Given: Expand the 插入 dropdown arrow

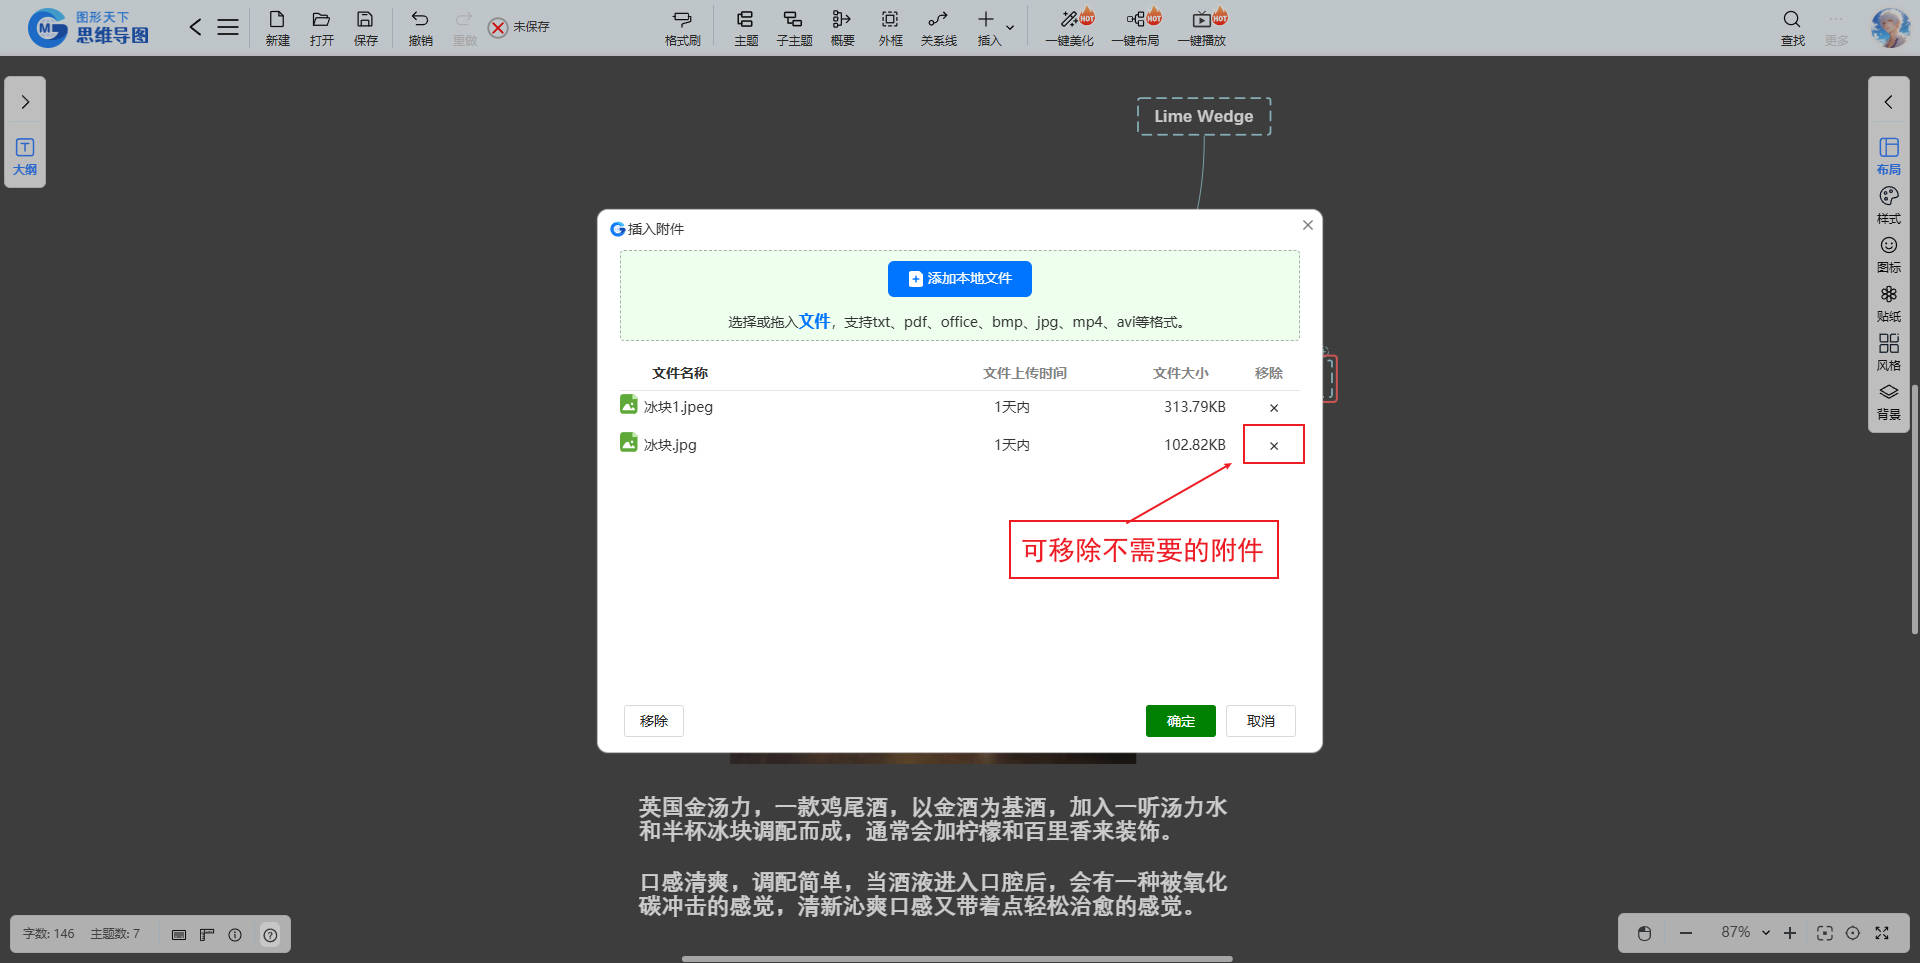Looking at the screenshot, I should [1010, 27].
